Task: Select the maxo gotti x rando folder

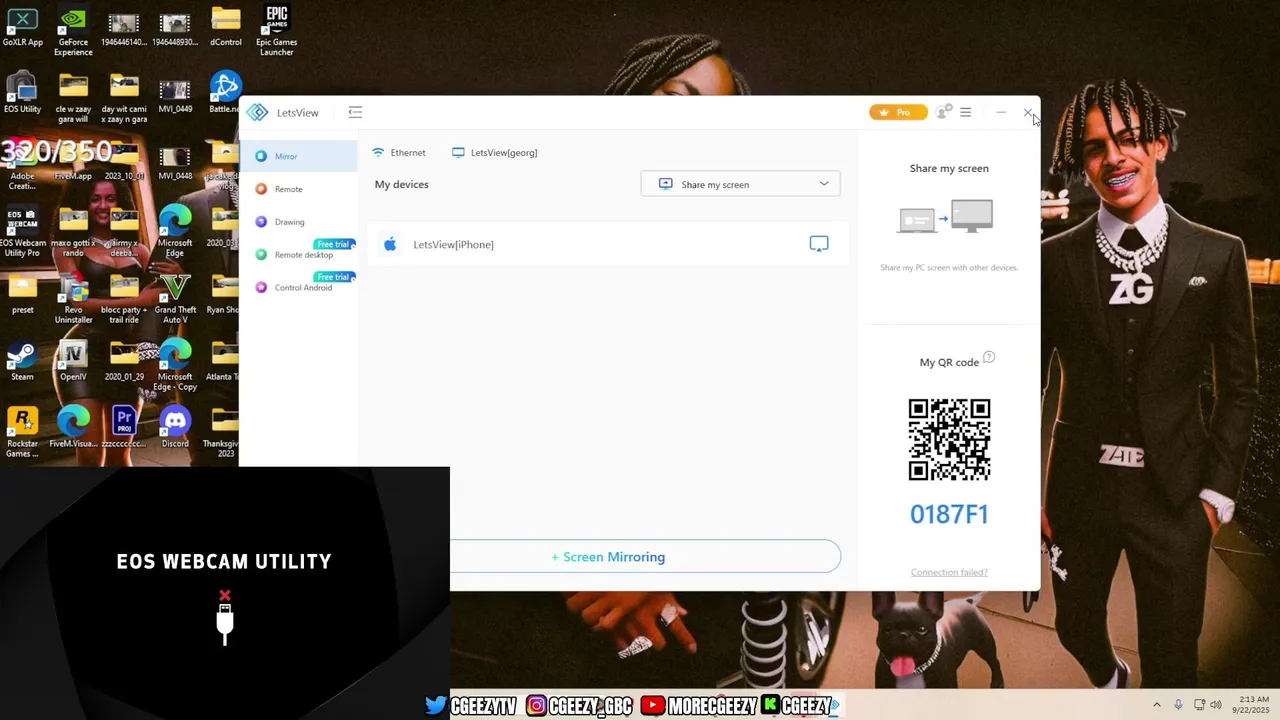Action: click(x=73, y=233)
